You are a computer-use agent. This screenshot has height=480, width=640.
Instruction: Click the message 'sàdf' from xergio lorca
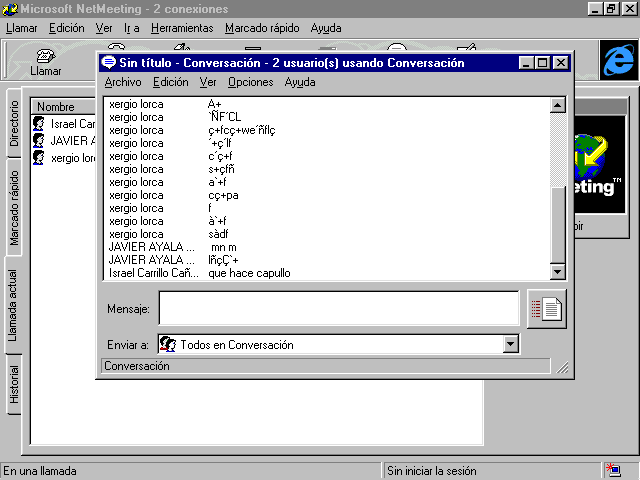(218, 234)
